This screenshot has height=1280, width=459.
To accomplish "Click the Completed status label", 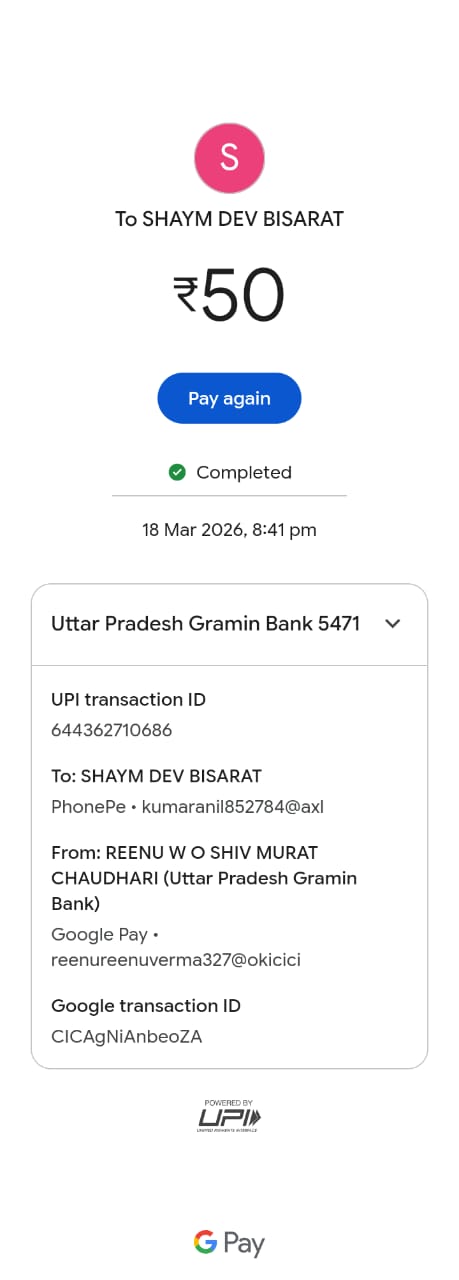I will click(x=244, y=472).
